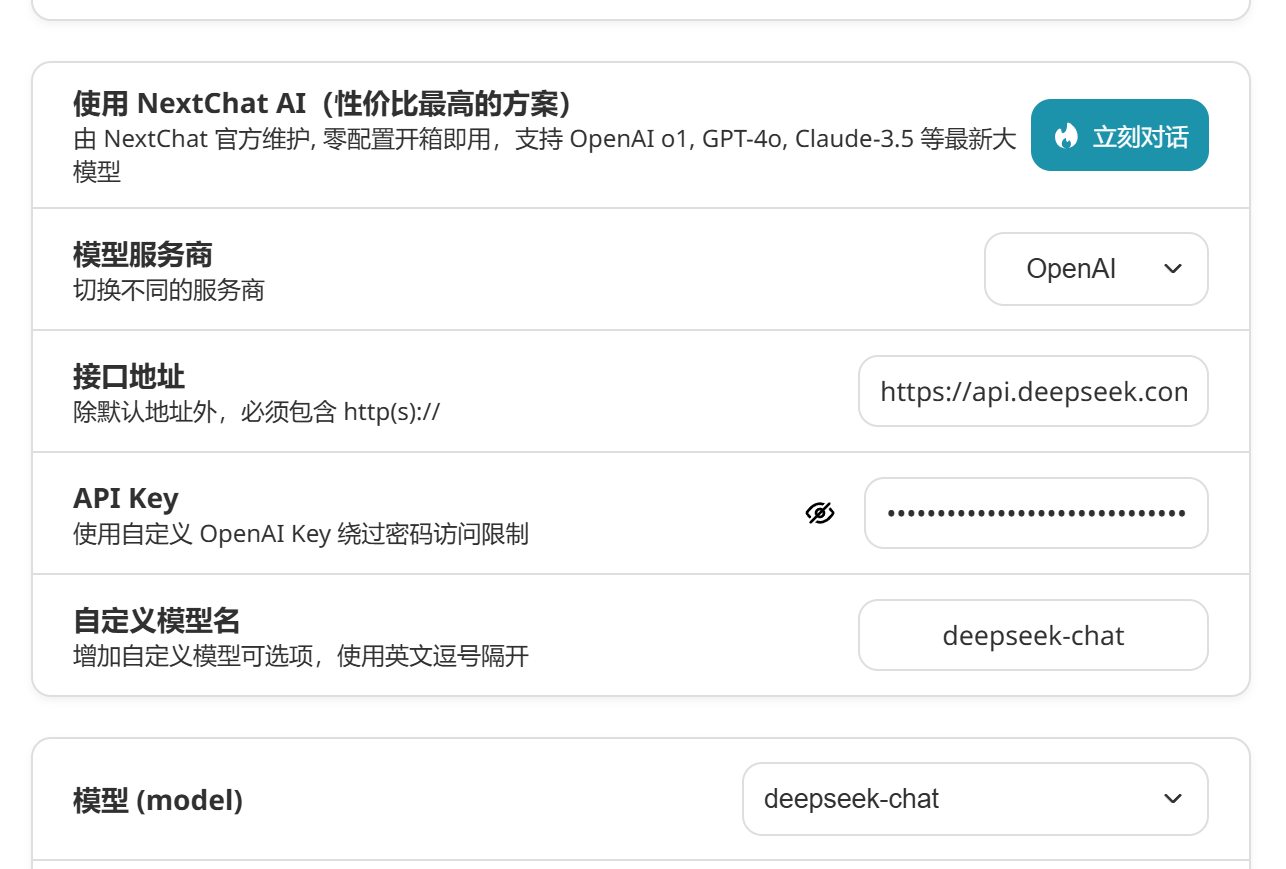Click the 接口地址 setting label
1286x869 pixels.
[129, 376]
